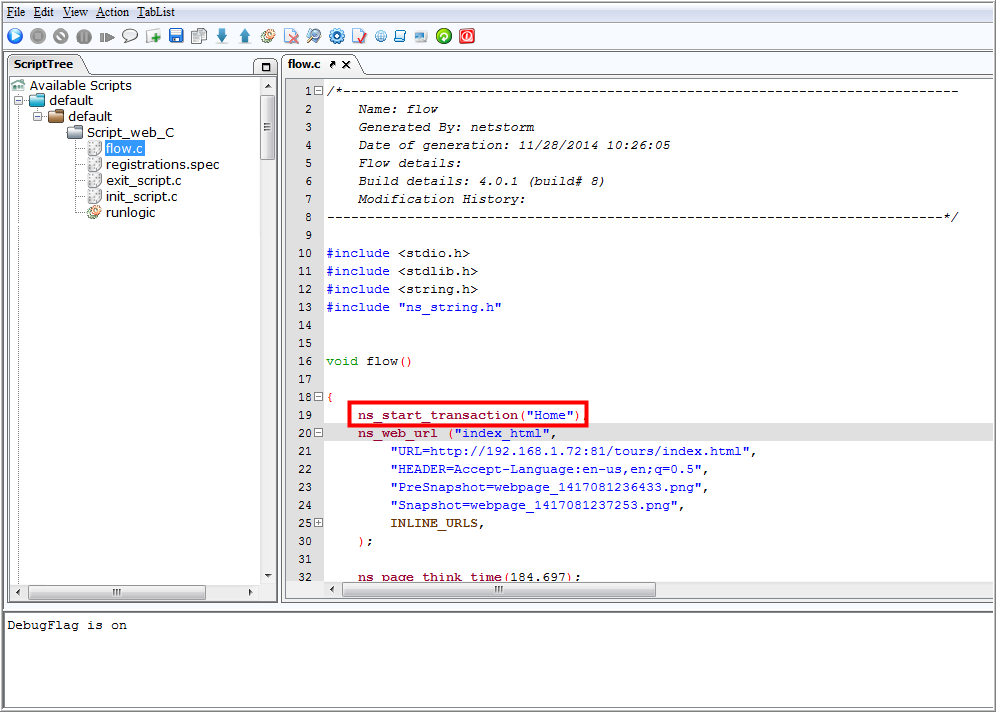Collapse the brown default folder node

tap(37, 116)
